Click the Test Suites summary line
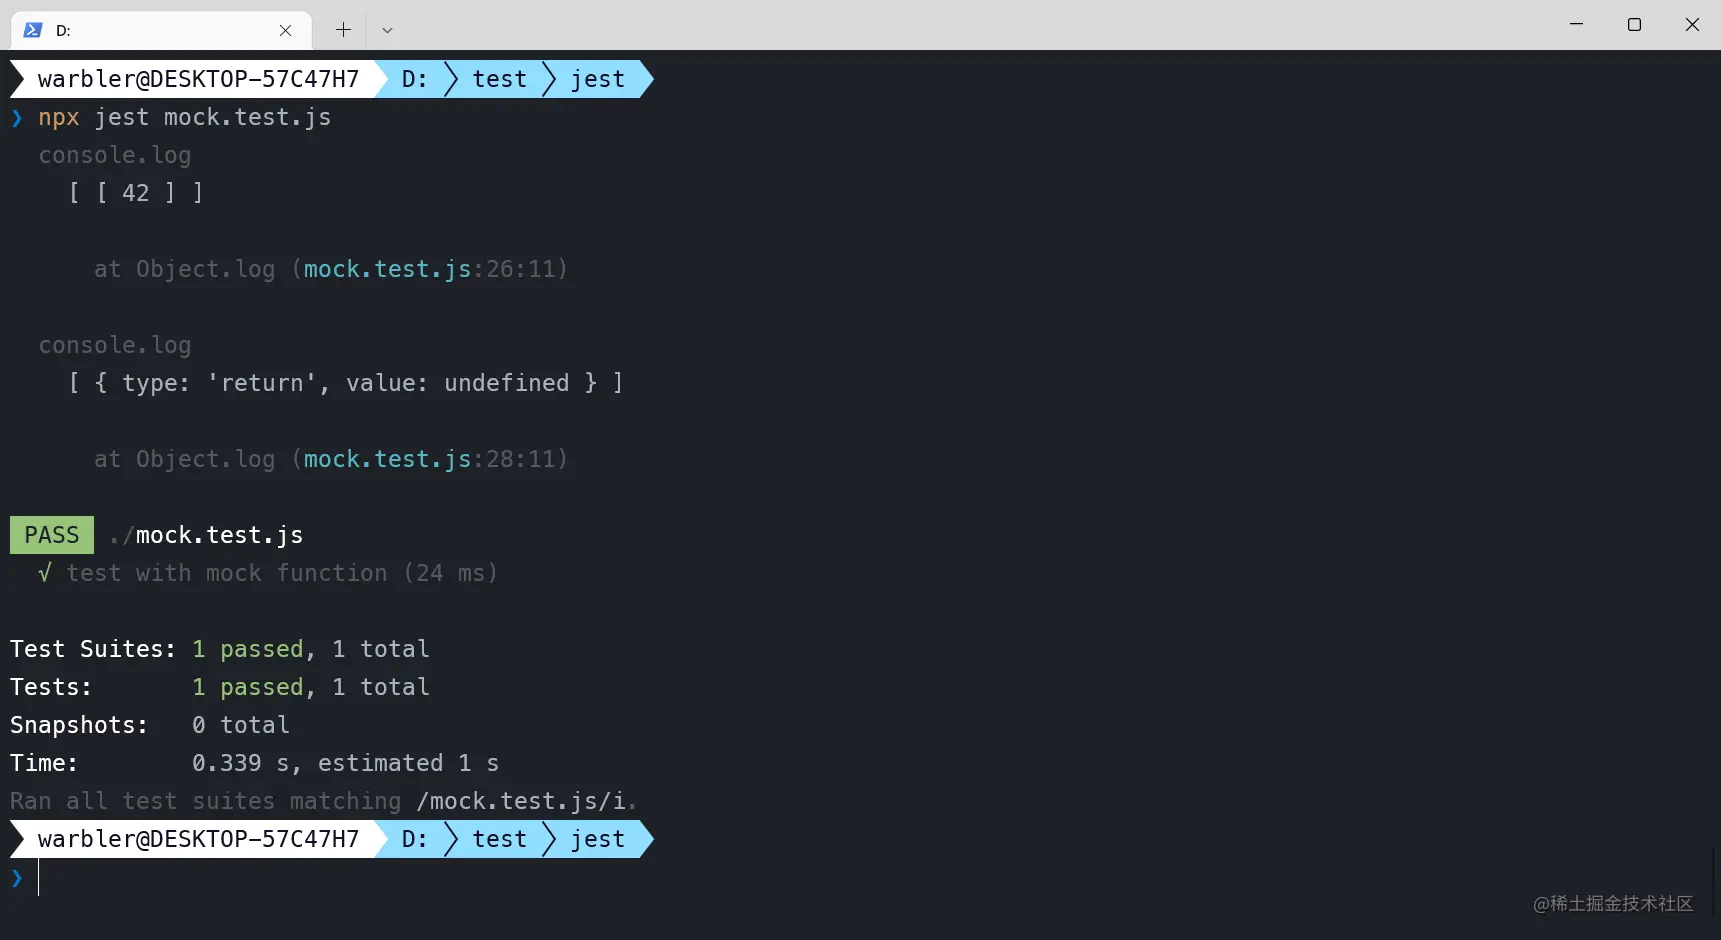 (220, 649)
